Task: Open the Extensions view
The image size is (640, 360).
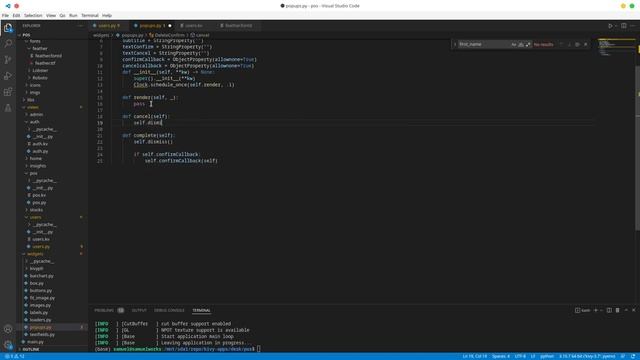Action: 8,91
